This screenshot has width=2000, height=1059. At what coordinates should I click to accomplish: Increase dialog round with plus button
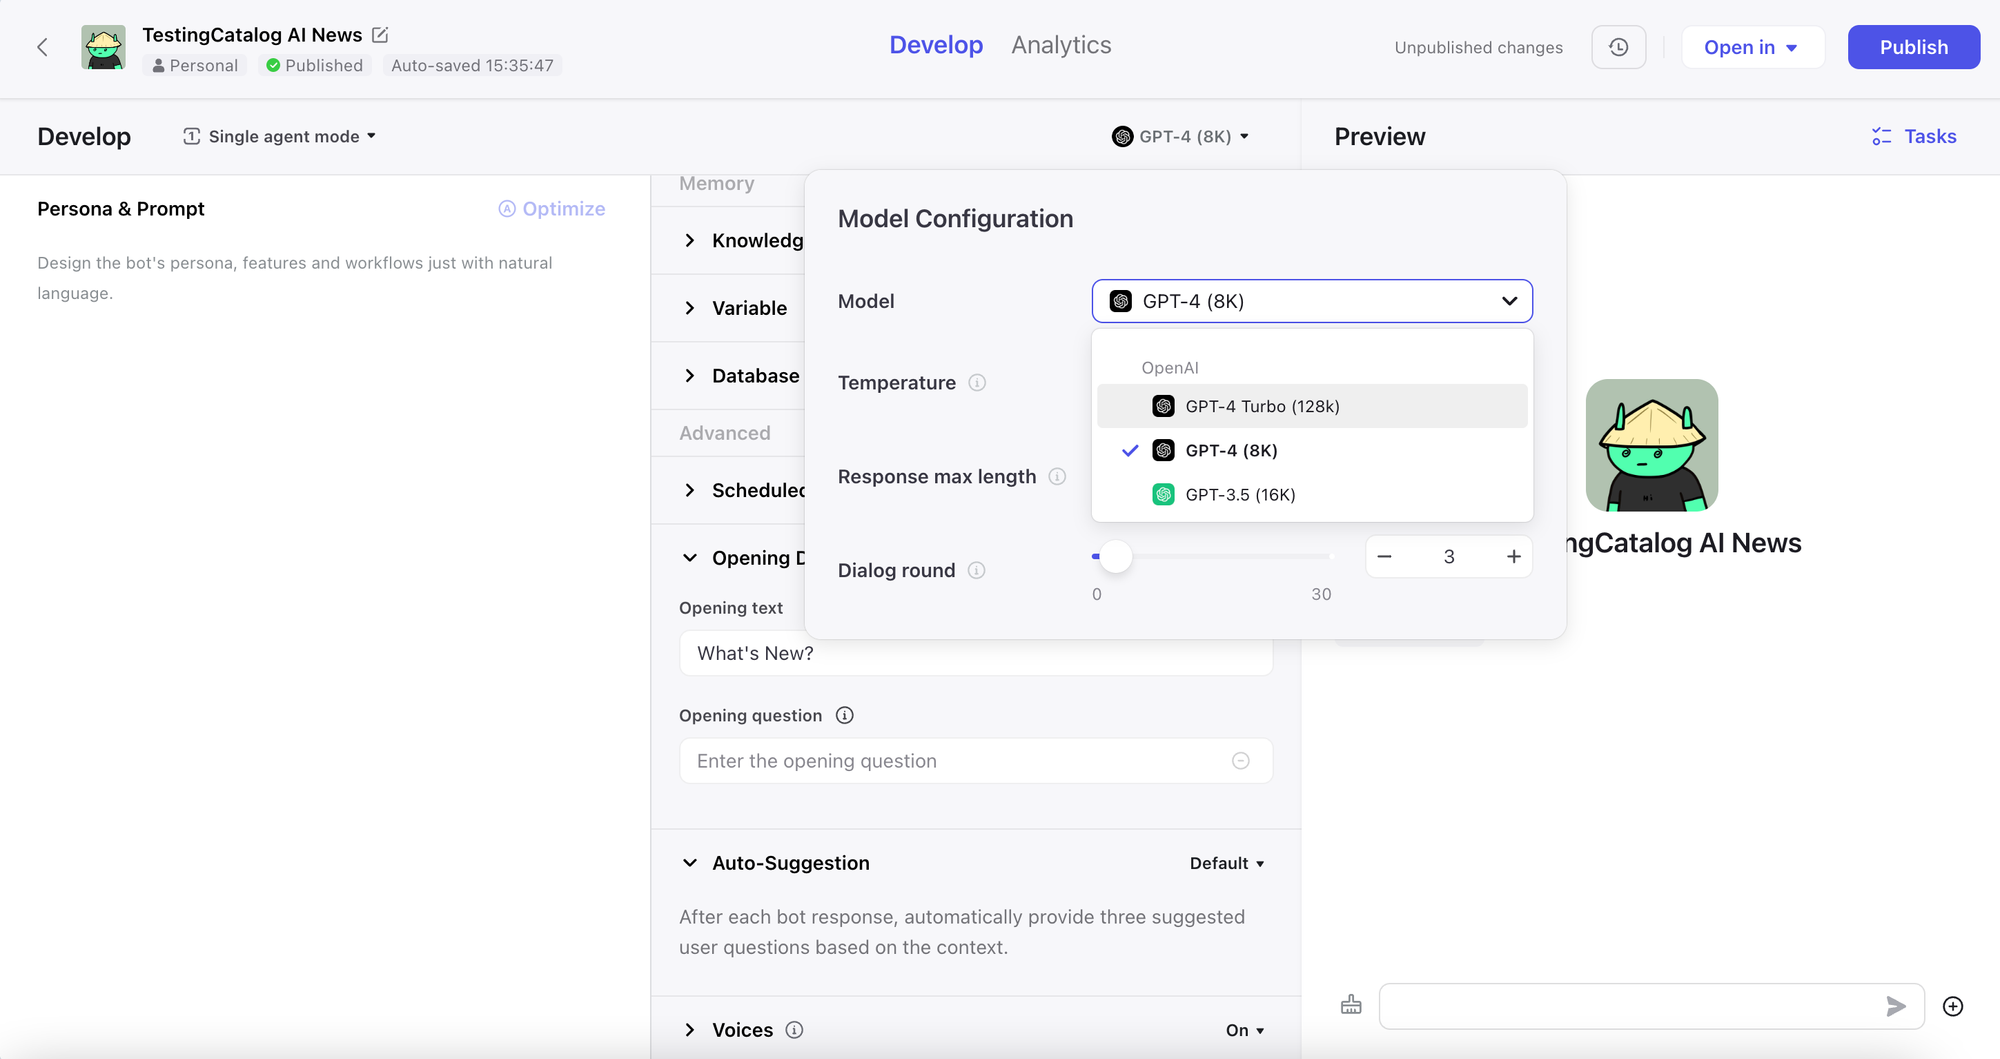(x=1514, y=557)
